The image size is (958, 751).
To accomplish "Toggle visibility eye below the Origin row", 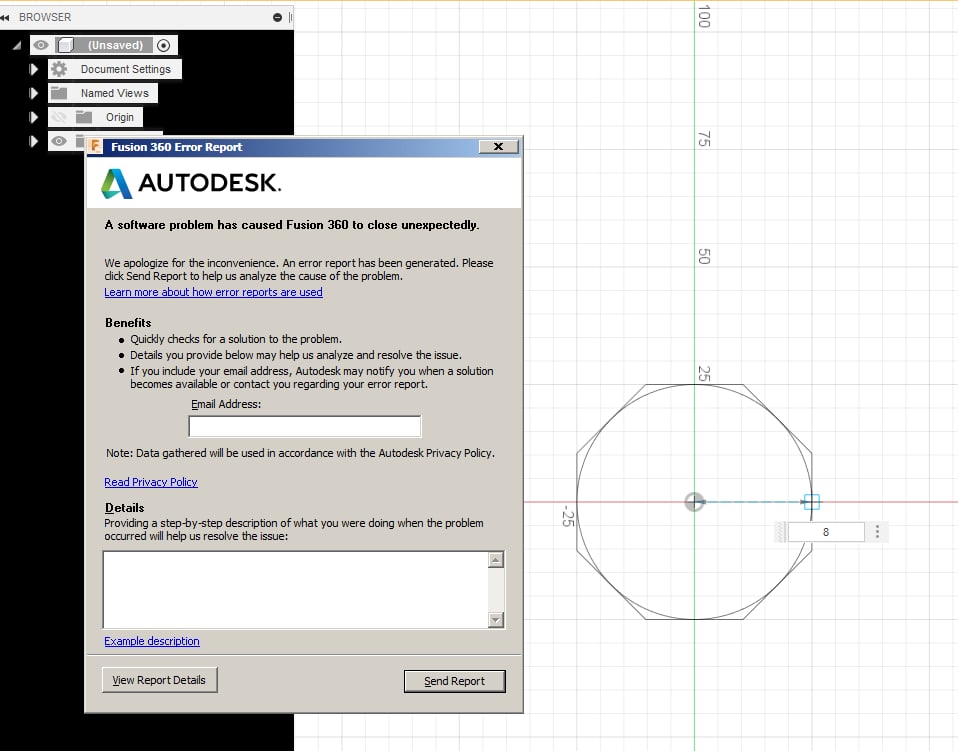I will pos(59,141).
